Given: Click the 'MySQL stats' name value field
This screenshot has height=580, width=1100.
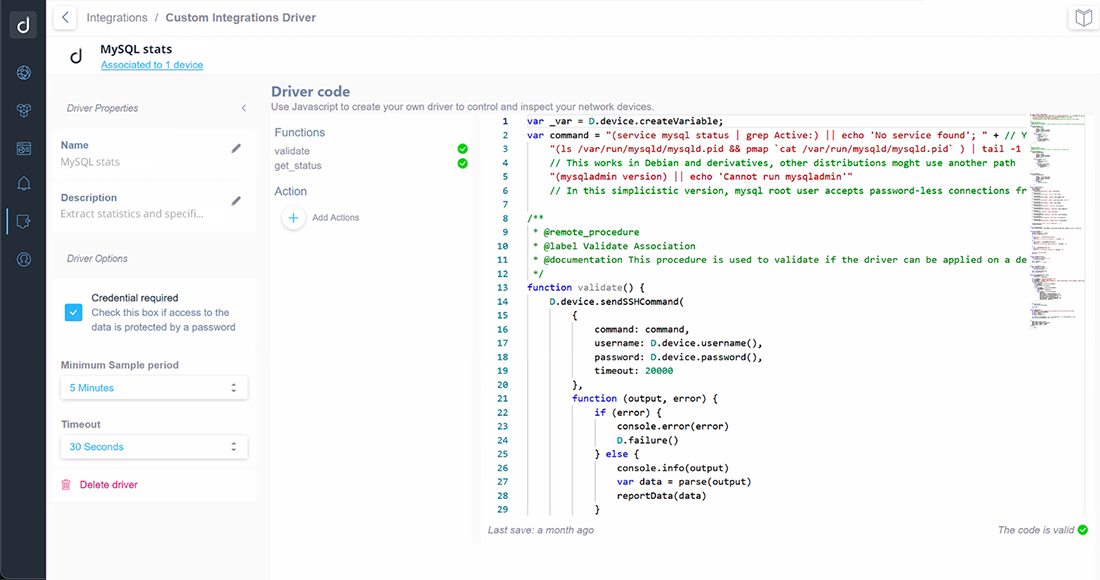Looking at the screenshot, I should pos(90,162).
